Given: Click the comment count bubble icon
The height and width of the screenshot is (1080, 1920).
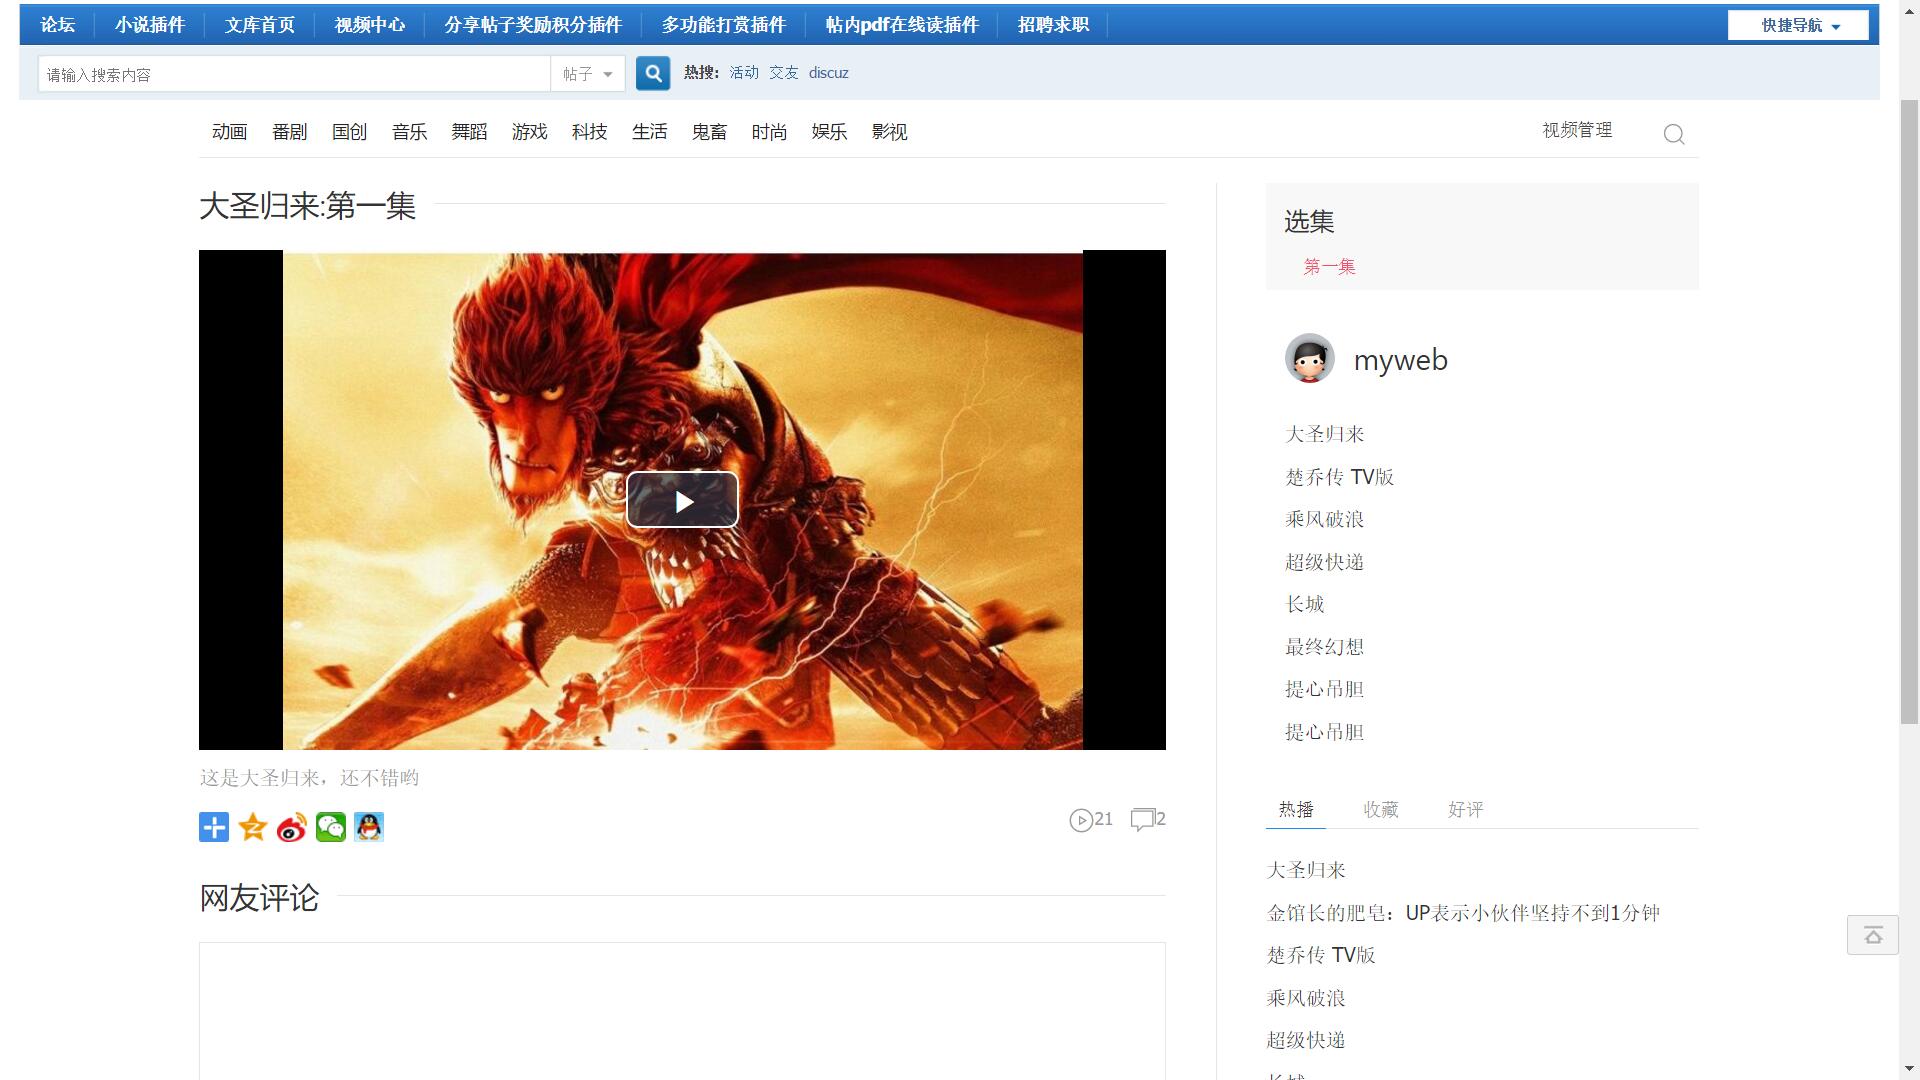Looking at the screenshot, I should point(1142,820).
